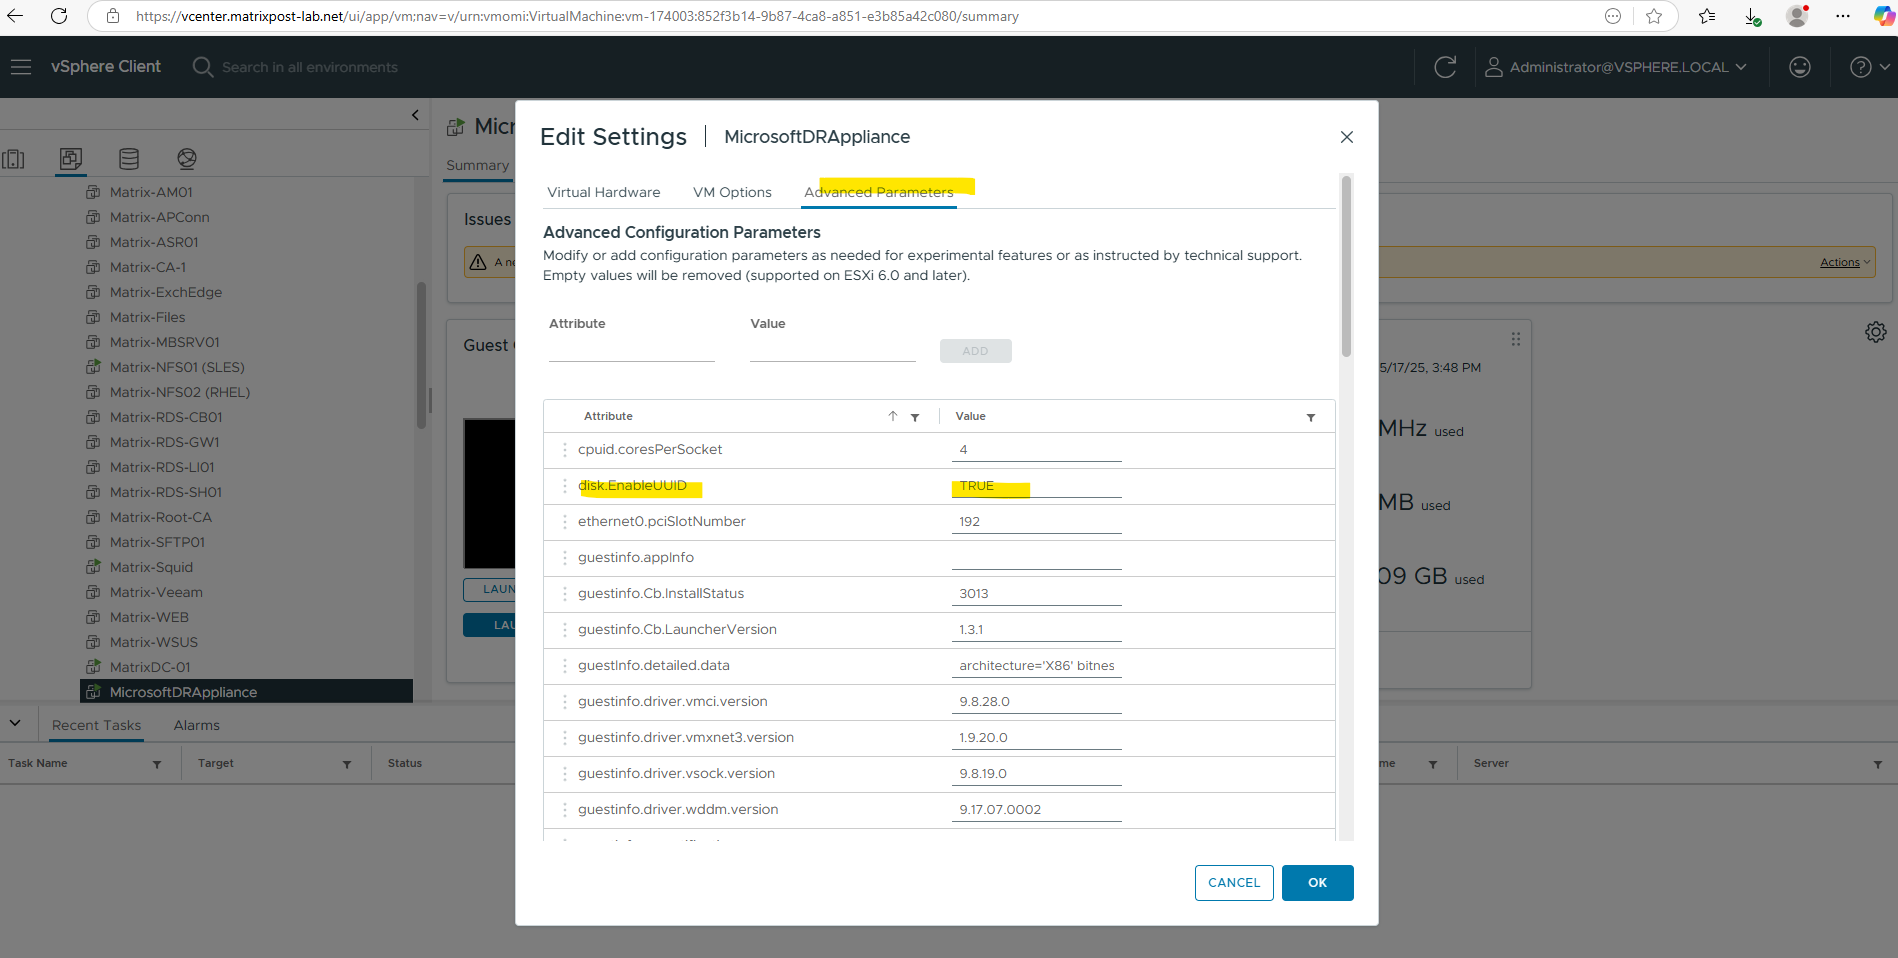This screenshot has width=1898, height=958.
Task: Click the new Value input field
Action: point(833,350)
